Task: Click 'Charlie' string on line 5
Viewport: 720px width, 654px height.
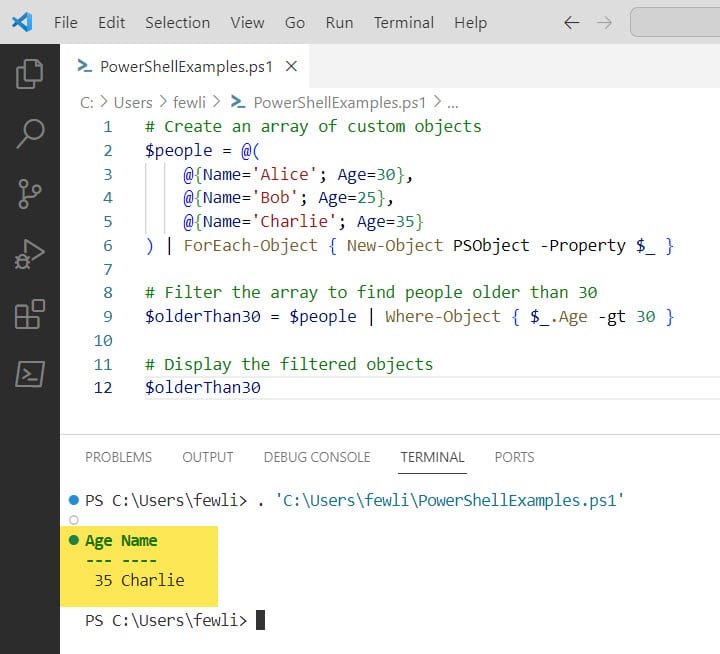Action: [x=294, y=222]
